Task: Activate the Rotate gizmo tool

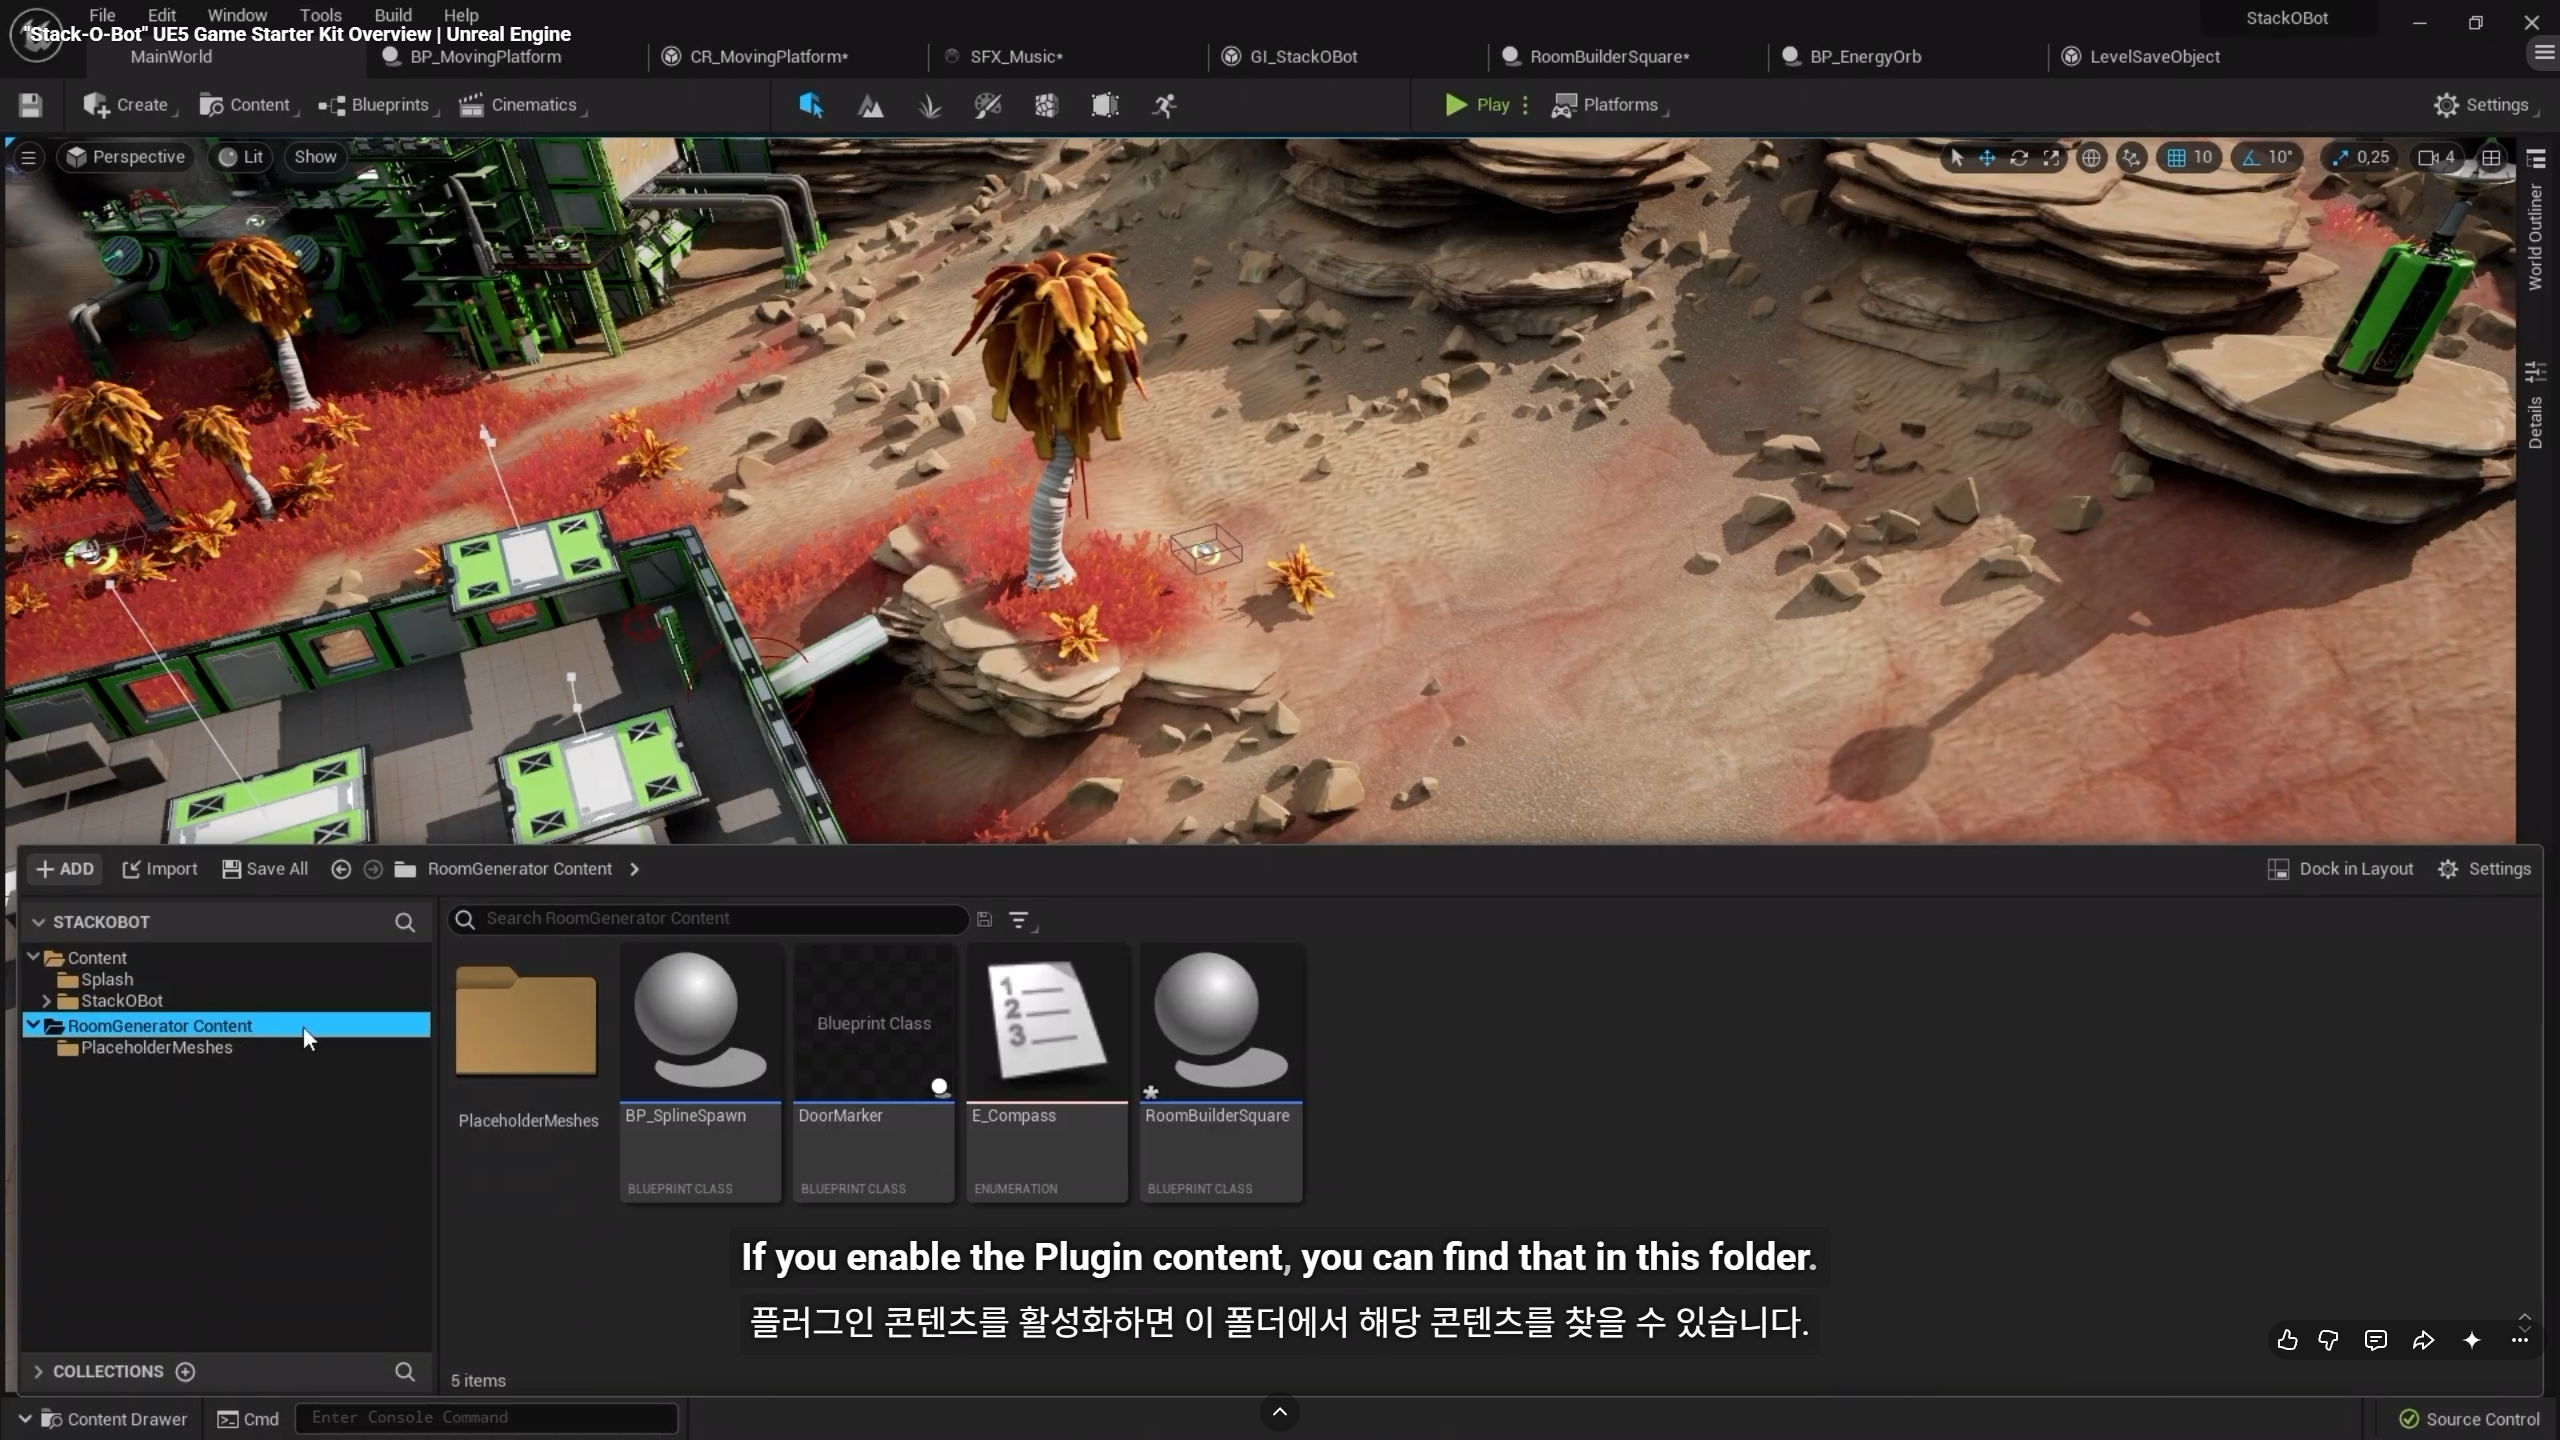Action: (2019, 157)
